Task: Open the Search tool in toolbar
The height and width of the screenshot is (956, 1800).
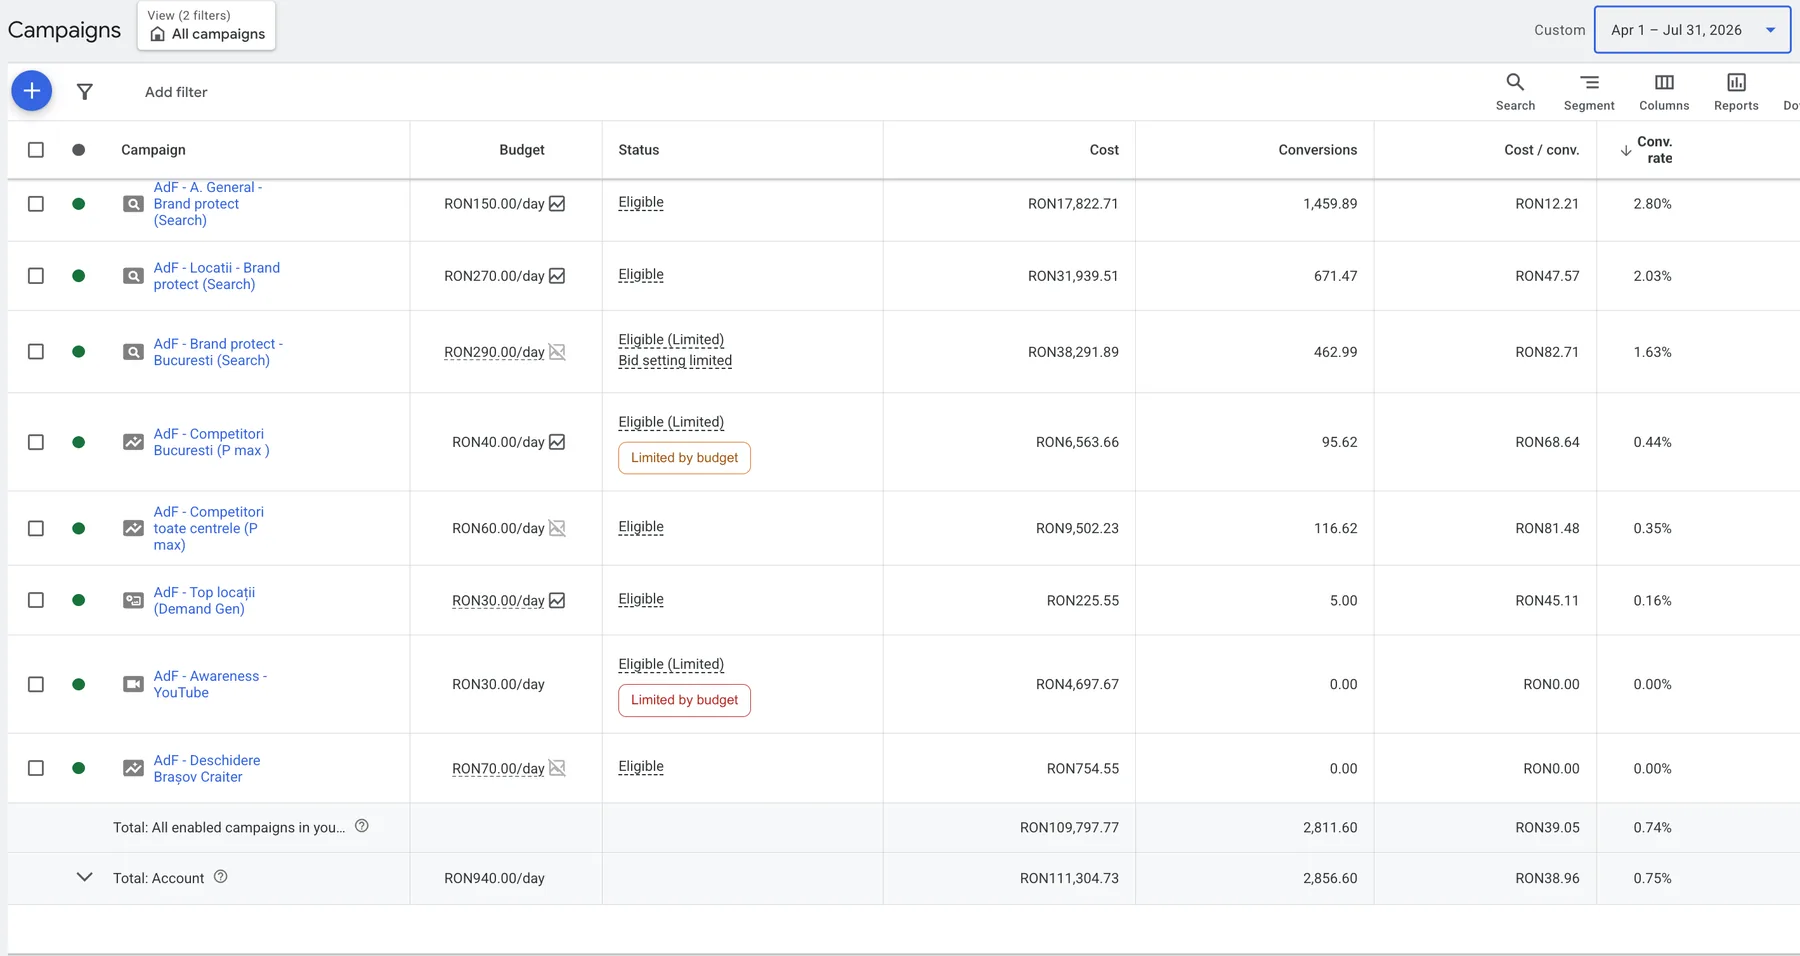Action: pos(1515,91)
